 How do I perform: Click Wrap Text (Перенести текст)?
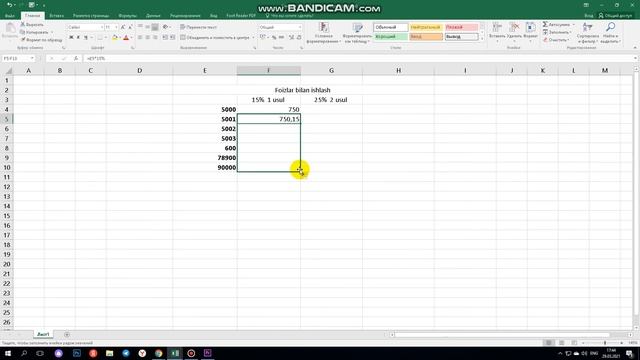click(199, 27)
